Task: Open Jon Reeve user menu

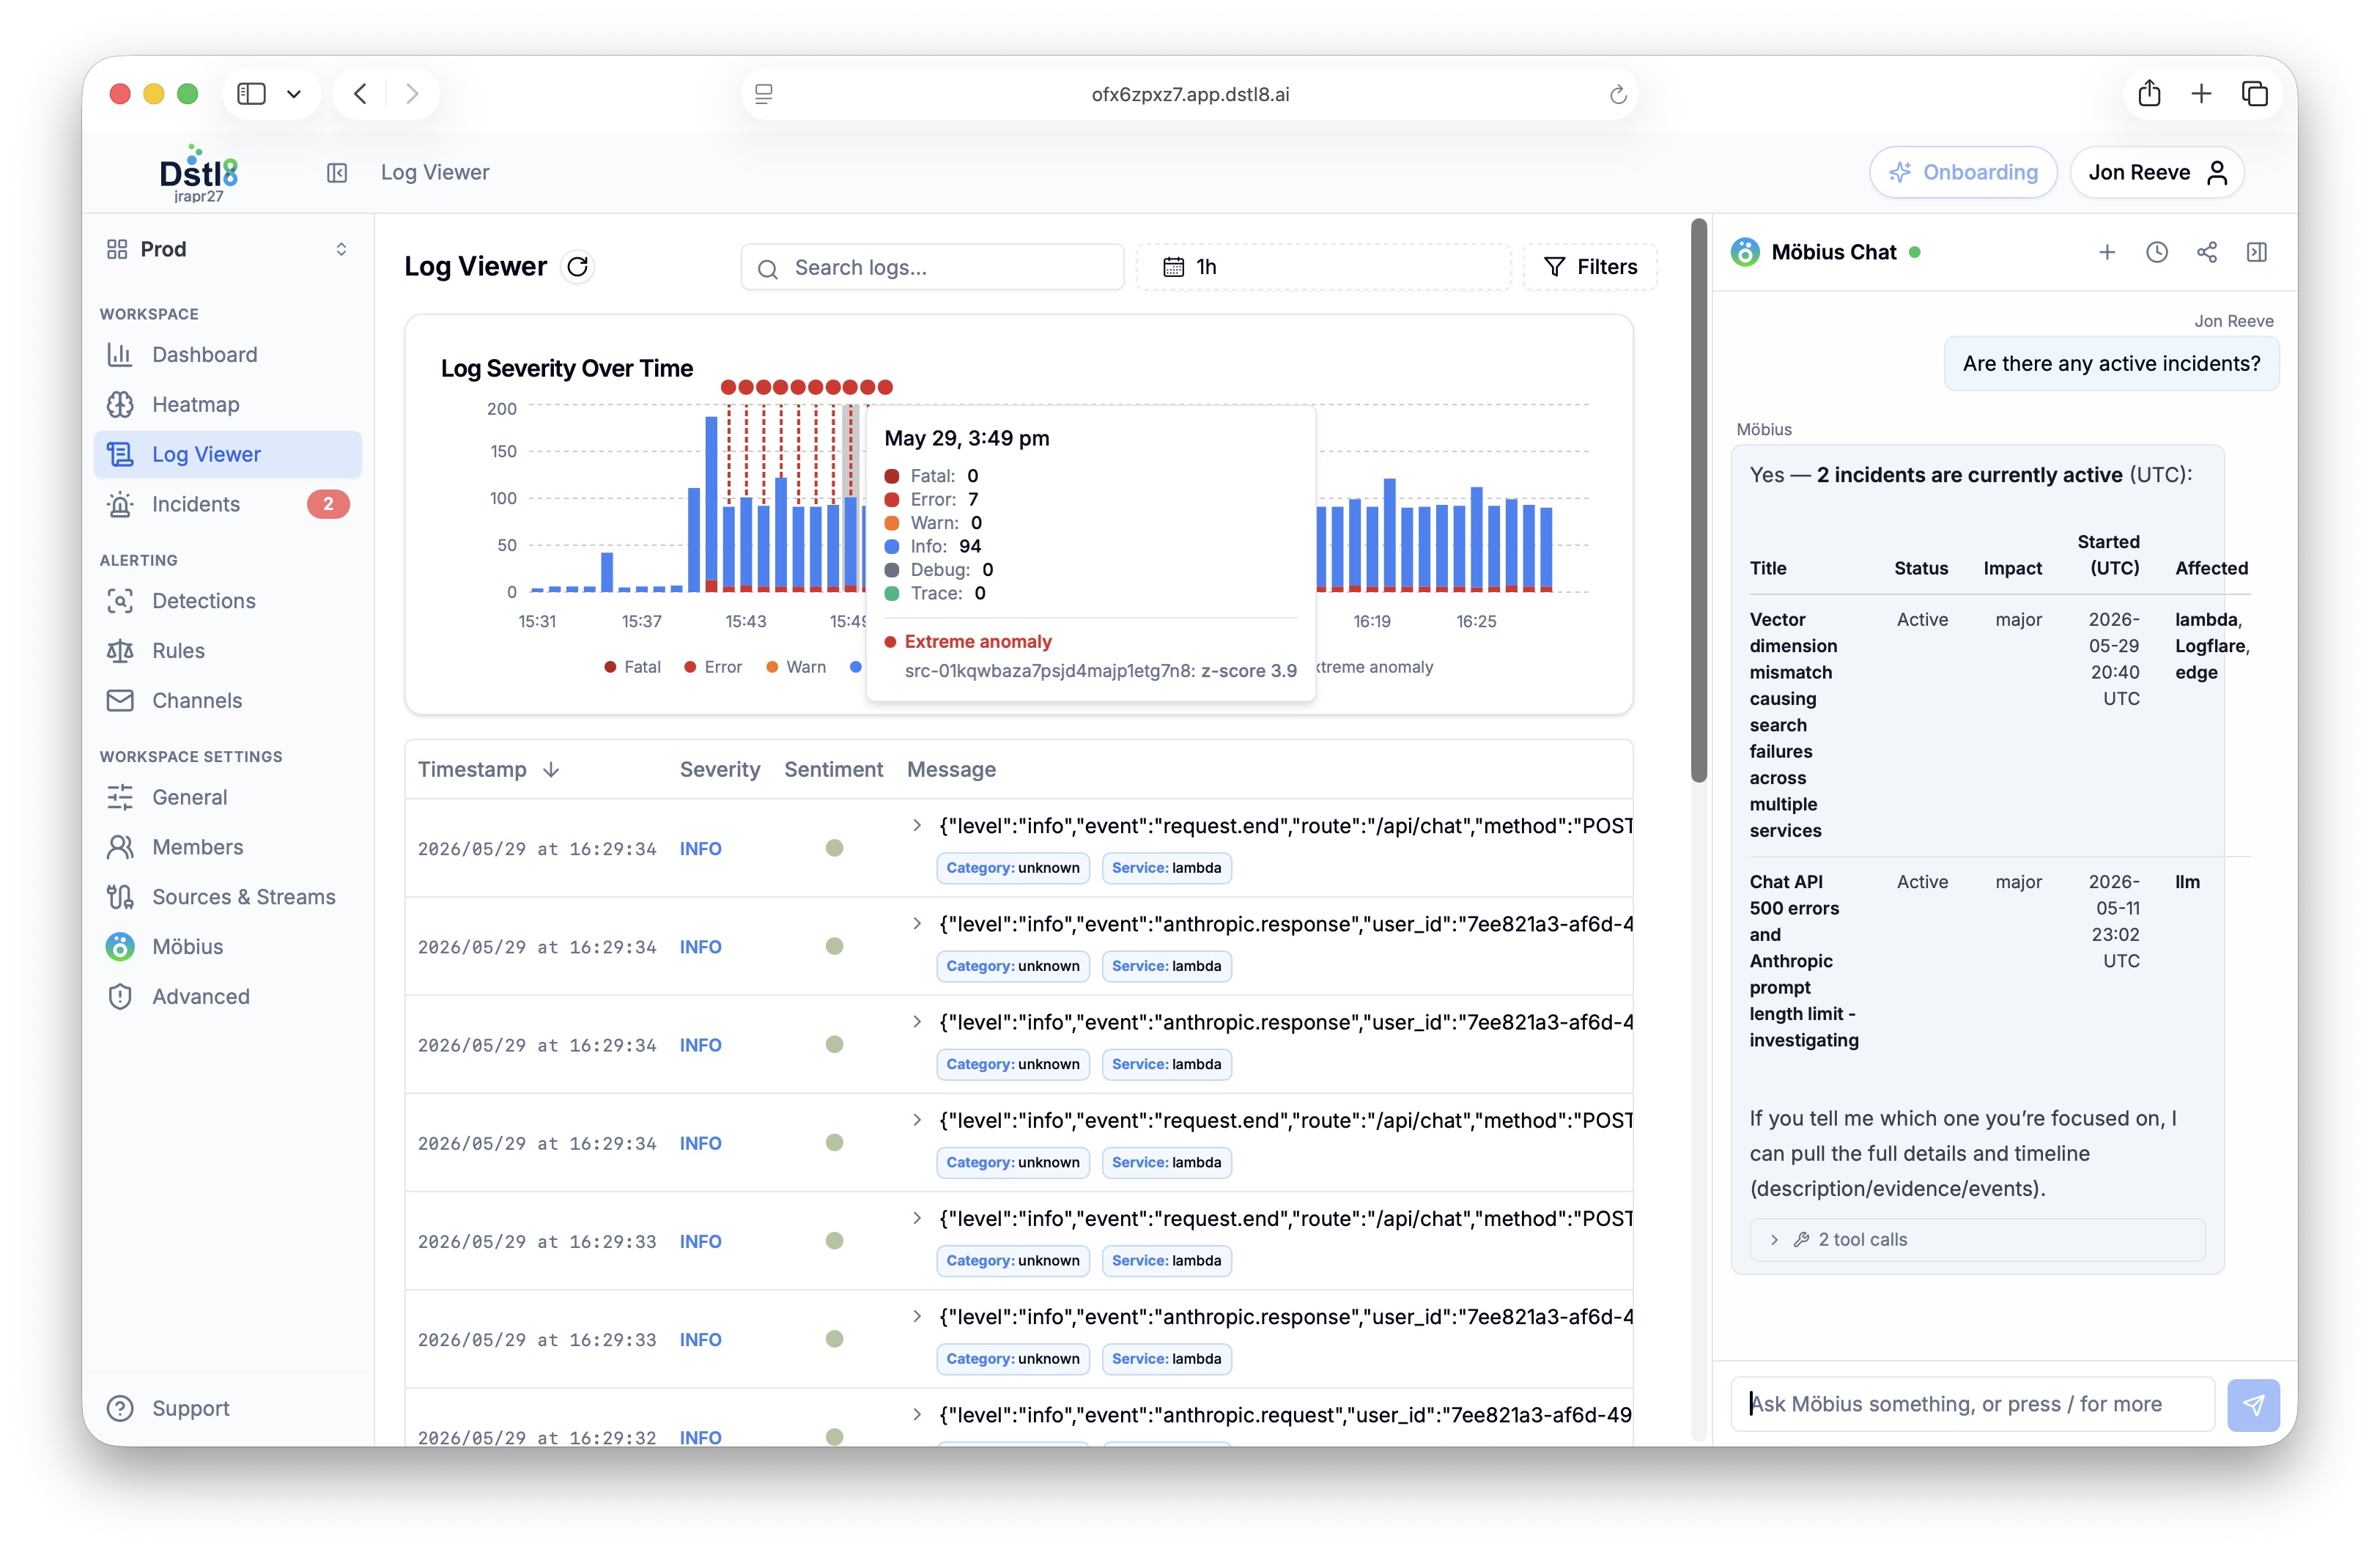Action: tap(2157, 172)
